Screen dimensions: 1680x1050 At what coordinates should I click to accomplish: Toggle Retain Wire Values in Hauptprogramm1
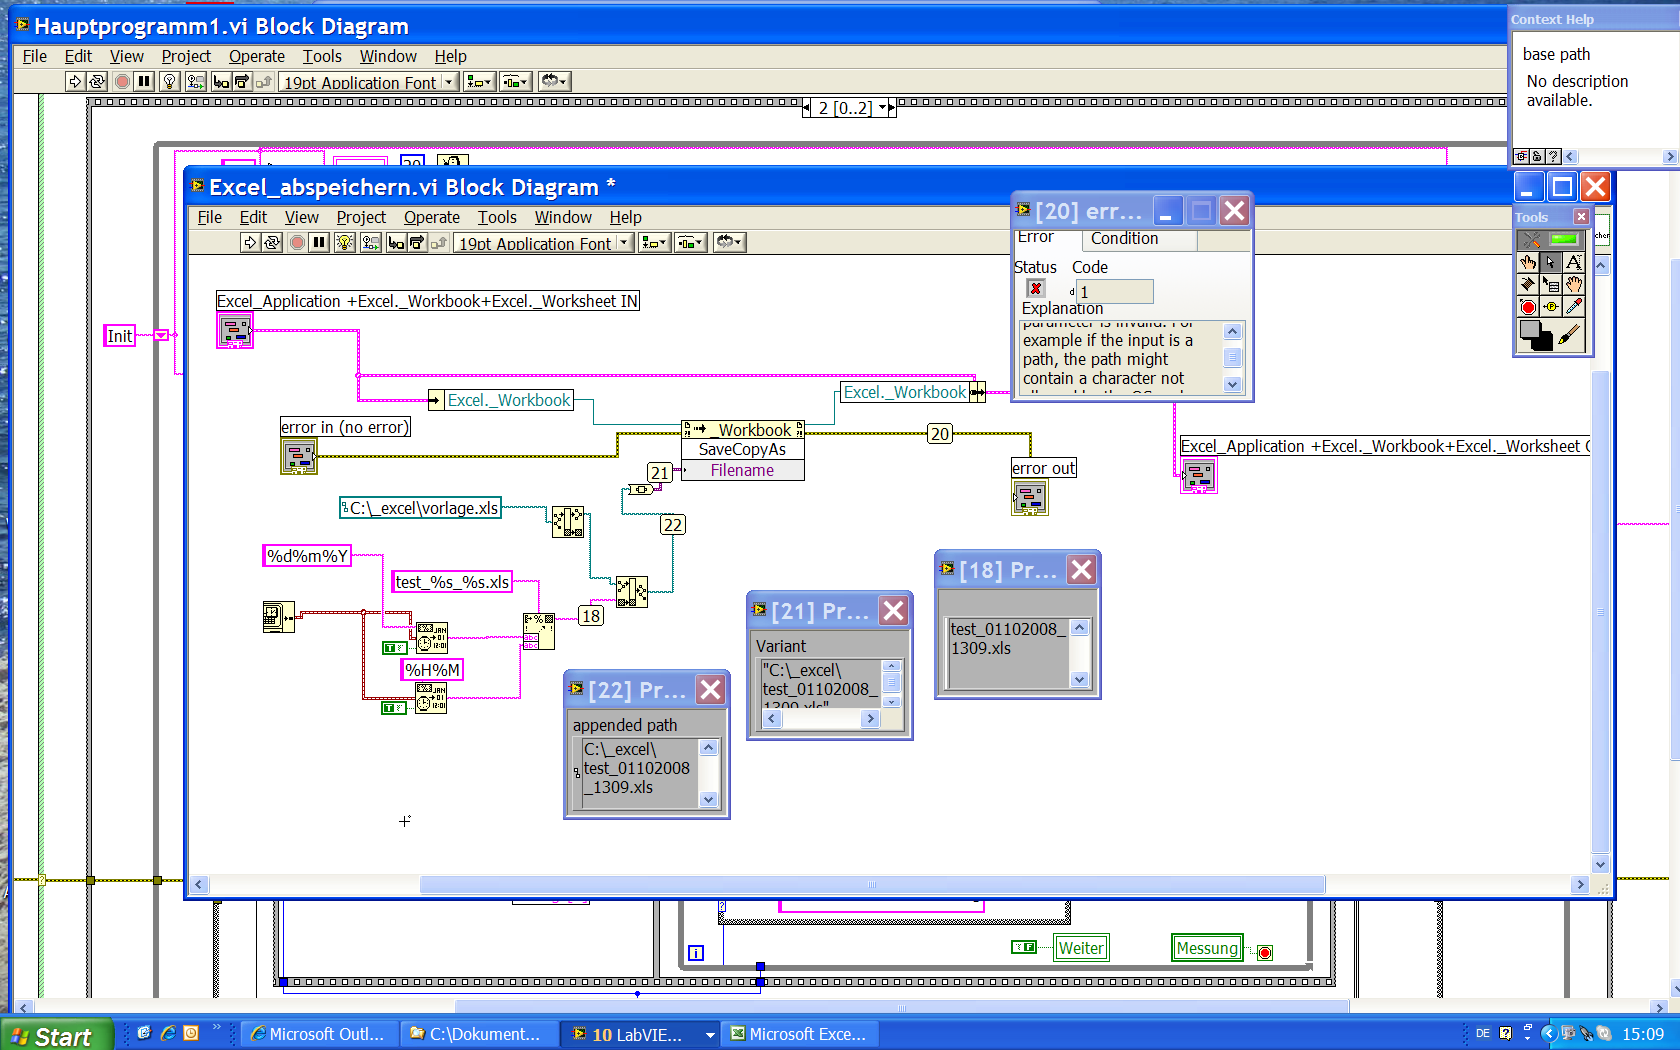(196, 81)
